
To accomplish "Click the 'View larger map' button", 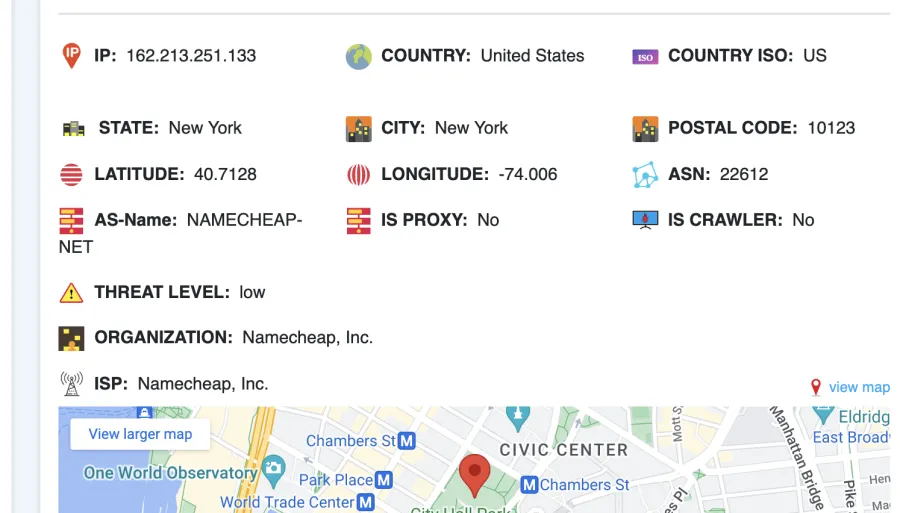I will [x=140, y=434].
